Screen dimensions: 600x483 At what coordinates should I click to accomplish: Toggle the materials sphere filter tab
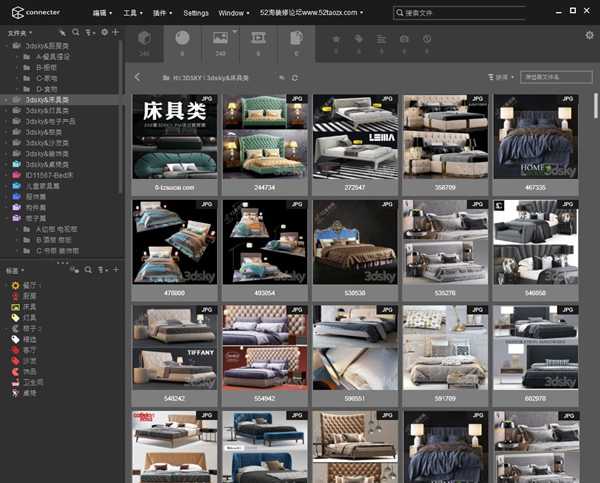coord(182,40)
